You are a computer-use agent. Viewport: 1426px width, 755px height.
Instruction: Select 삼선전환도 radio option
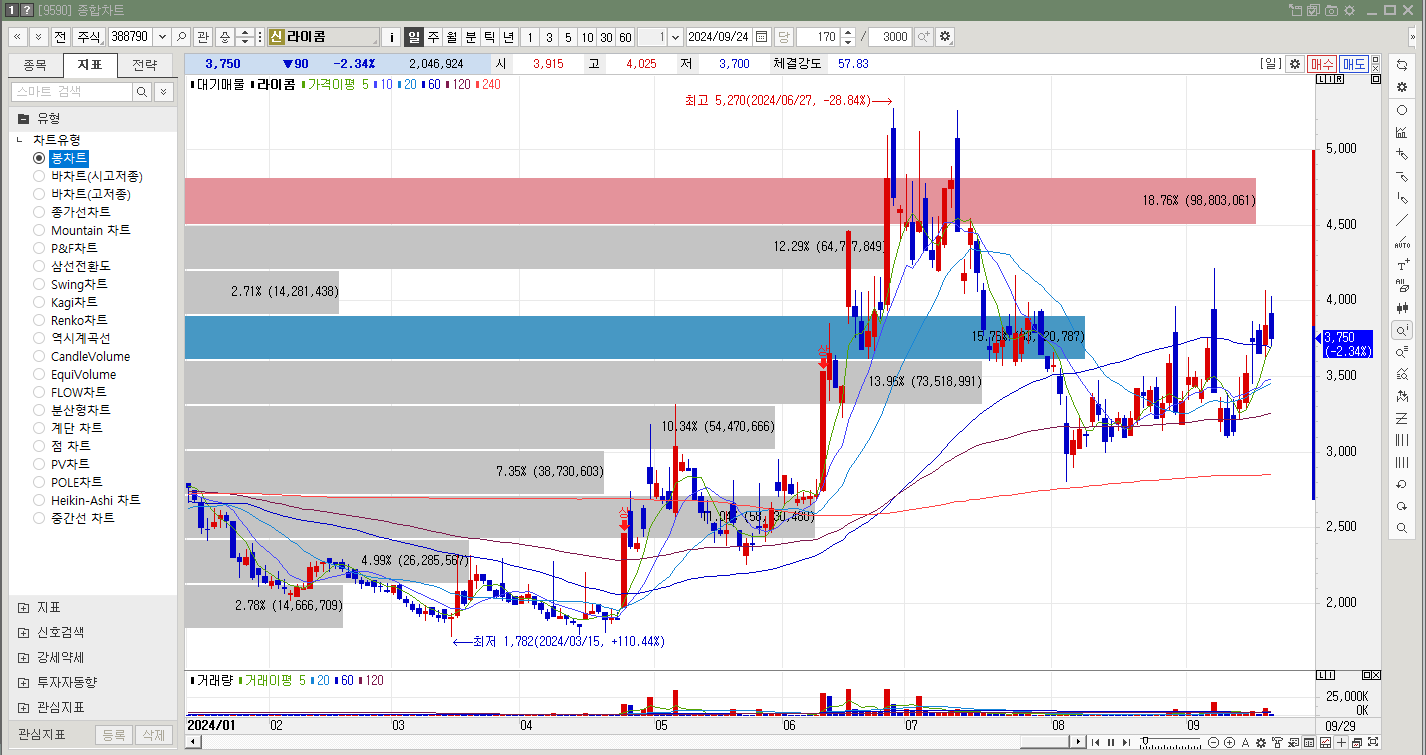click(39, 266)
